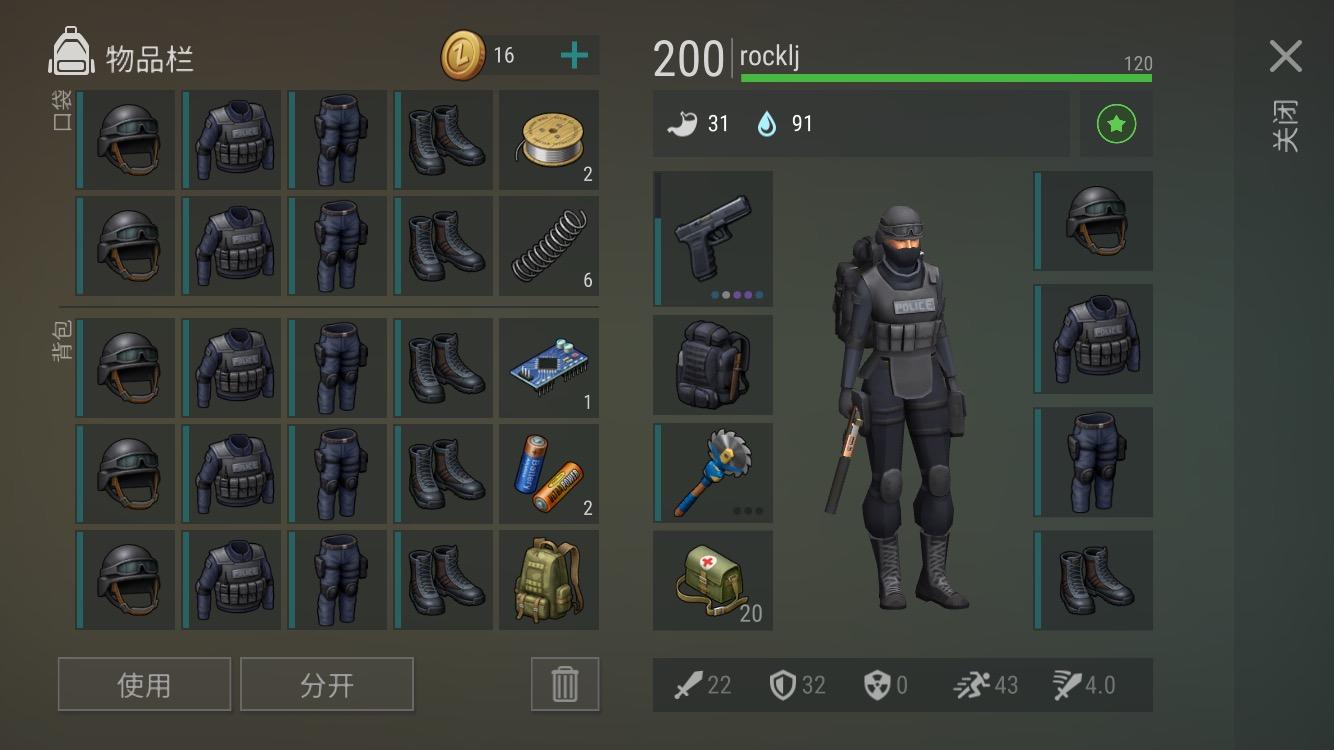This screenshot has height=750, width=1334.
Task: Tap the equipped pistol weapon slot
Action: (x=713, y=238)
